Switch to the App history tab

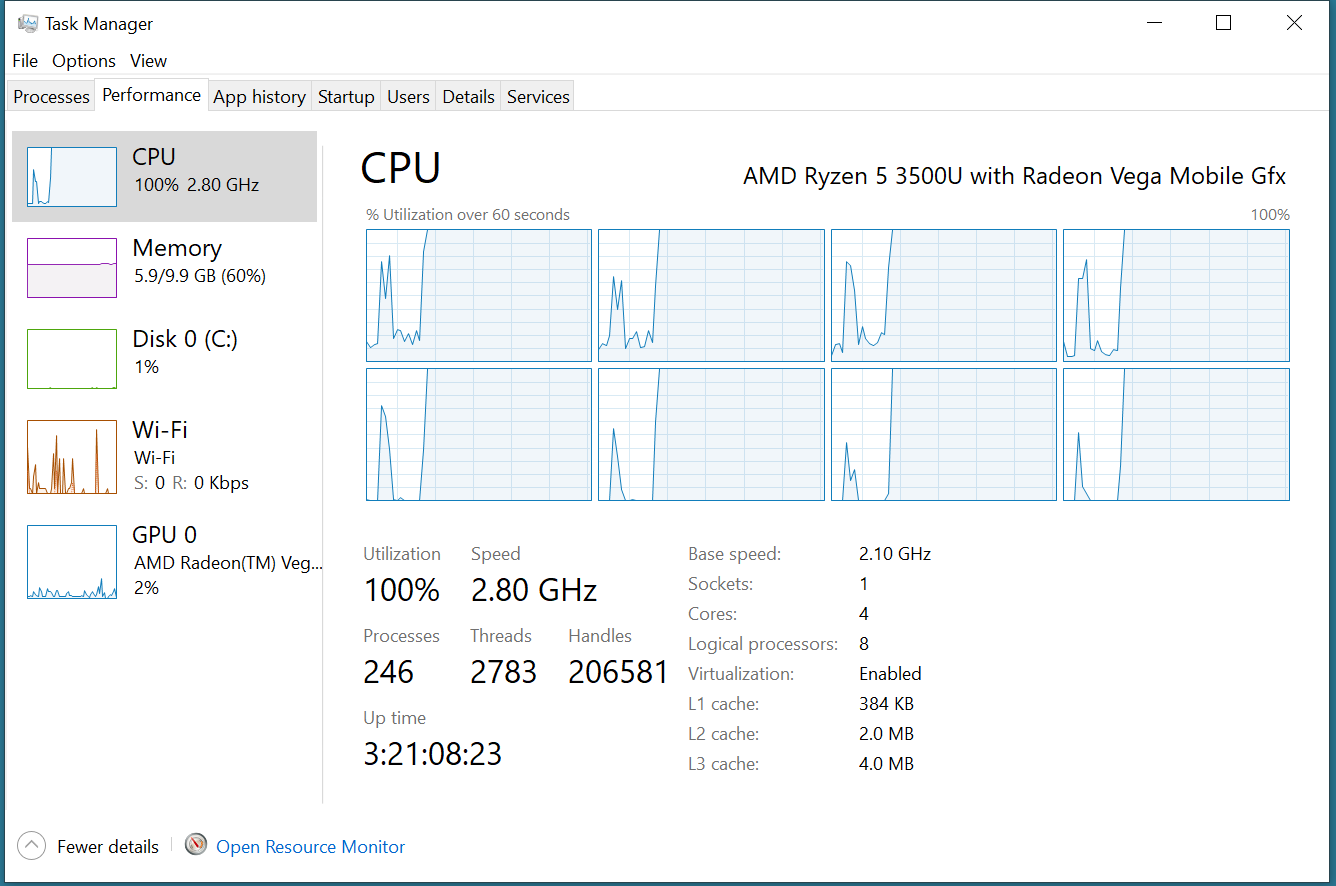[x=260, y=97]
